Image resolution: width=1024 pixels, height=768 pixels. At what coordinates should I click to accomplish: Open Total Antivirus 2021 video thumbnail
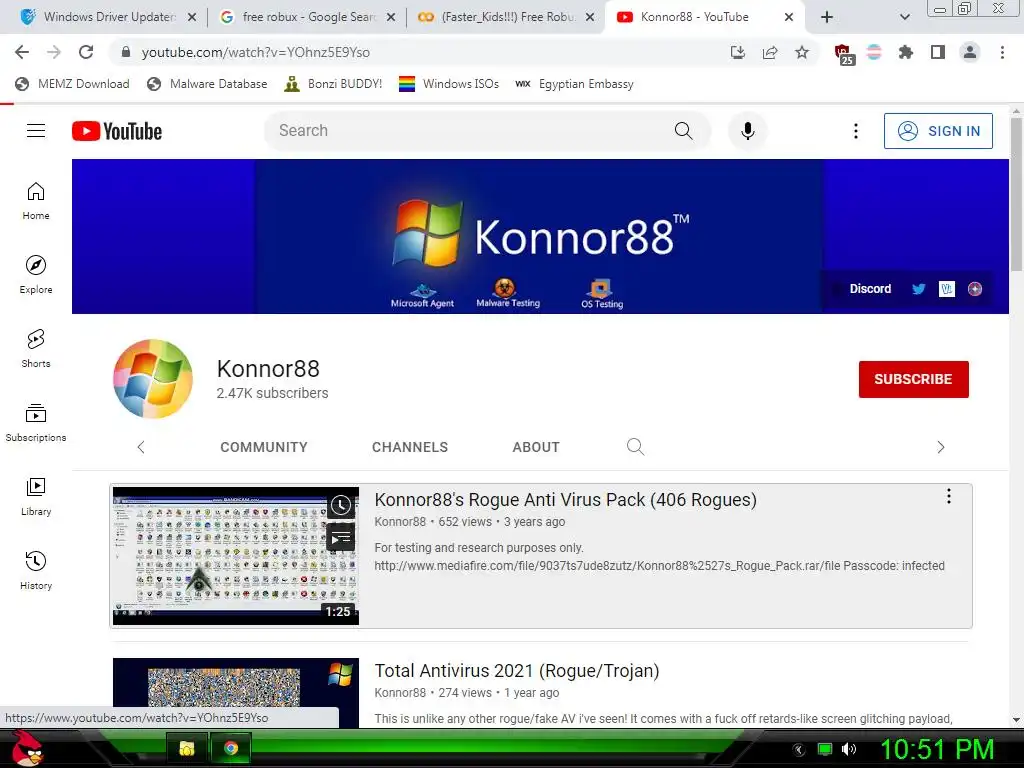pyautogui.click(x=236, y=692)
